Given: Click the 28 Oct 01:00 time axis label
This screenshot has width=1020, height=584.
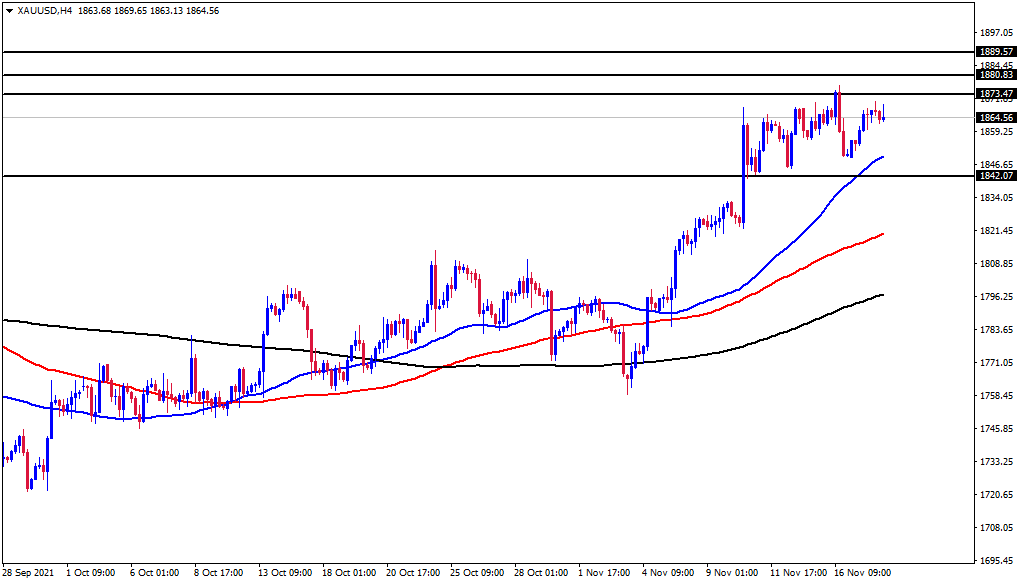Looking at the screenshot, I should coord(541,573).
